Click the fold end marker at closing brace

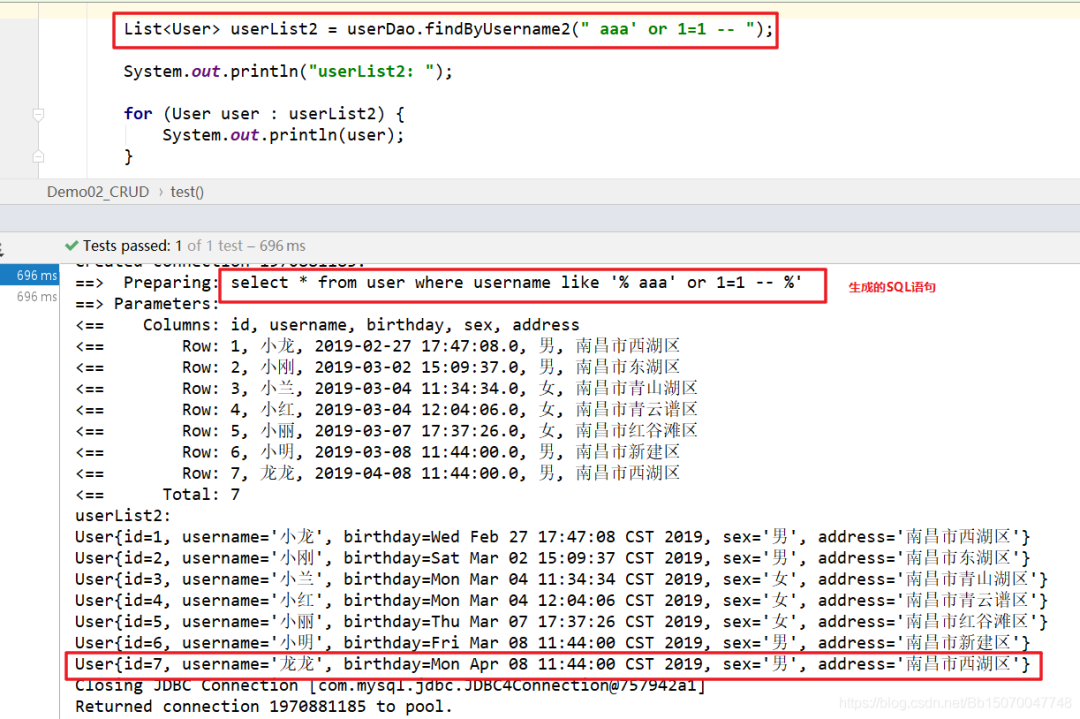[x=39, y=157]
